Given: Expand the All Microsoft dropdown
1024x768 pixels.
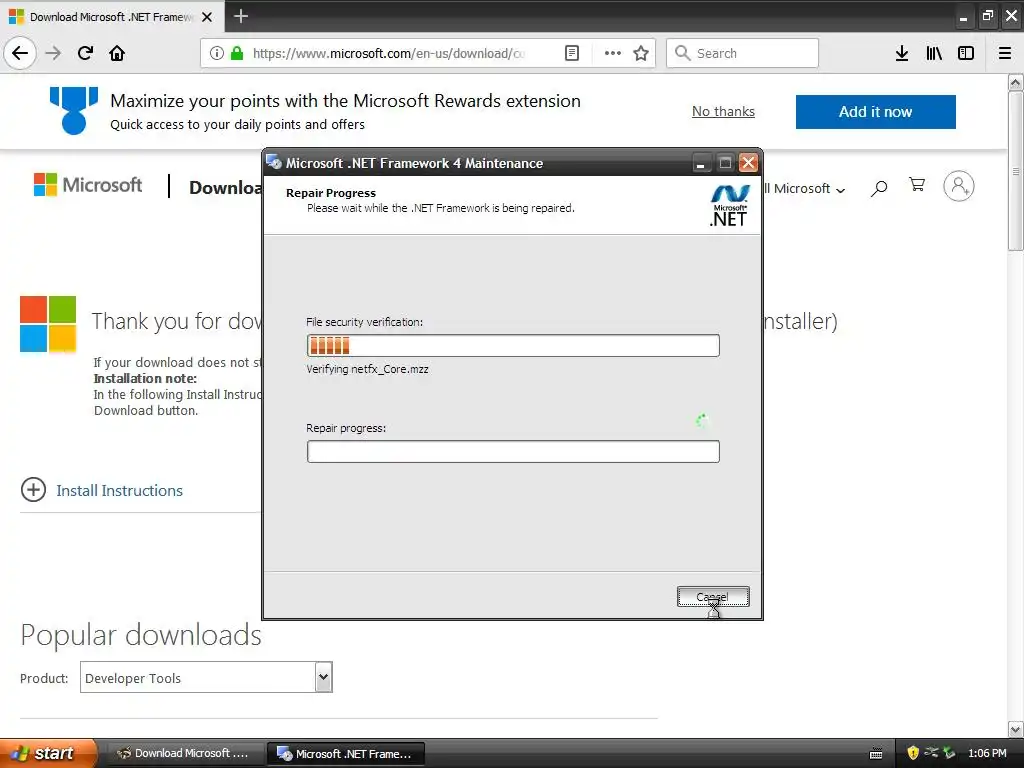Looking at the screenshot, I should [805, 189].
